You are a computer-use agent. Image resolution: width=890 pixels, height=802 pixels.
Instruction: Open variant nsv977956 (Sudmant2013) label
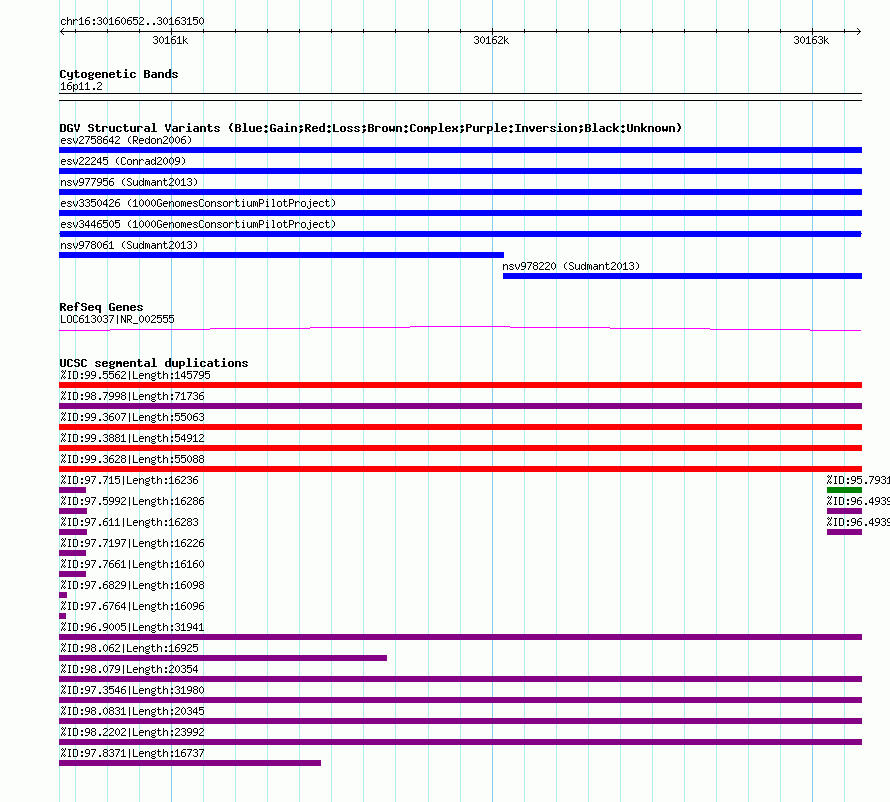point(129,182)
